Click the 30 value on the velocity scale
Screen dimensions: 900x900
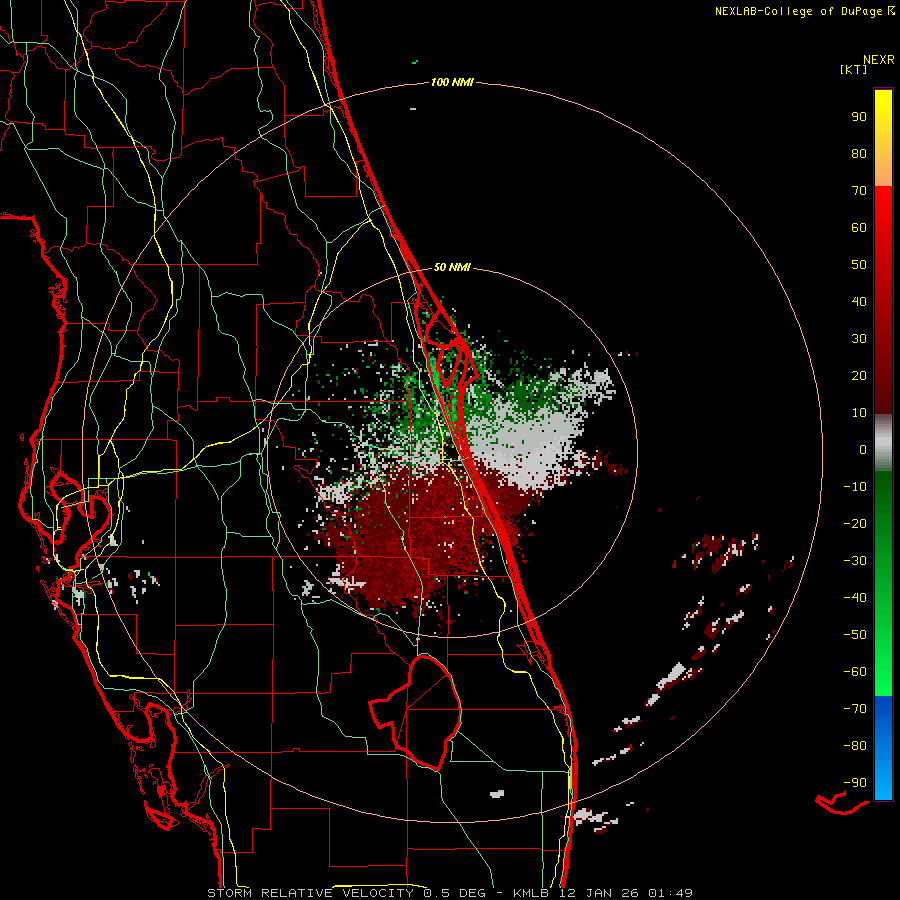click(859, 339)
